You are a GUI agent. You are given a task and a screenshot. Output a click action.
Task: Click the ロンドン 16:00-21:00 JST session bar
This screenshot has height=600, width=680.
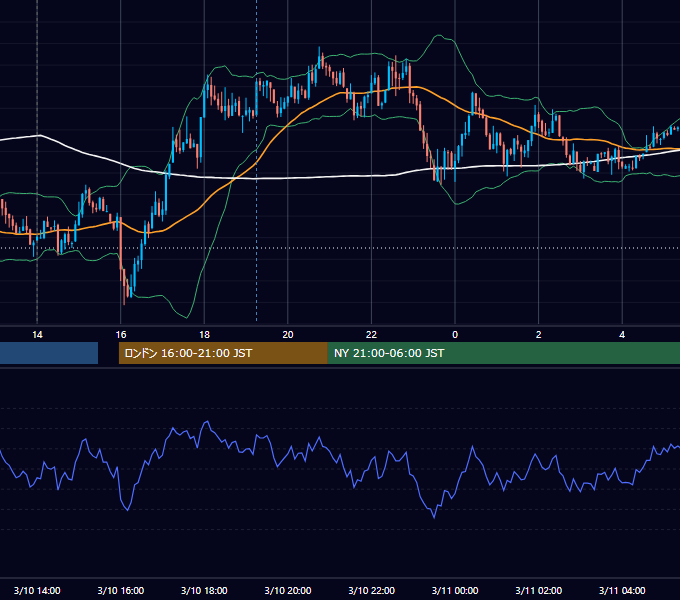tap(223, 353)
